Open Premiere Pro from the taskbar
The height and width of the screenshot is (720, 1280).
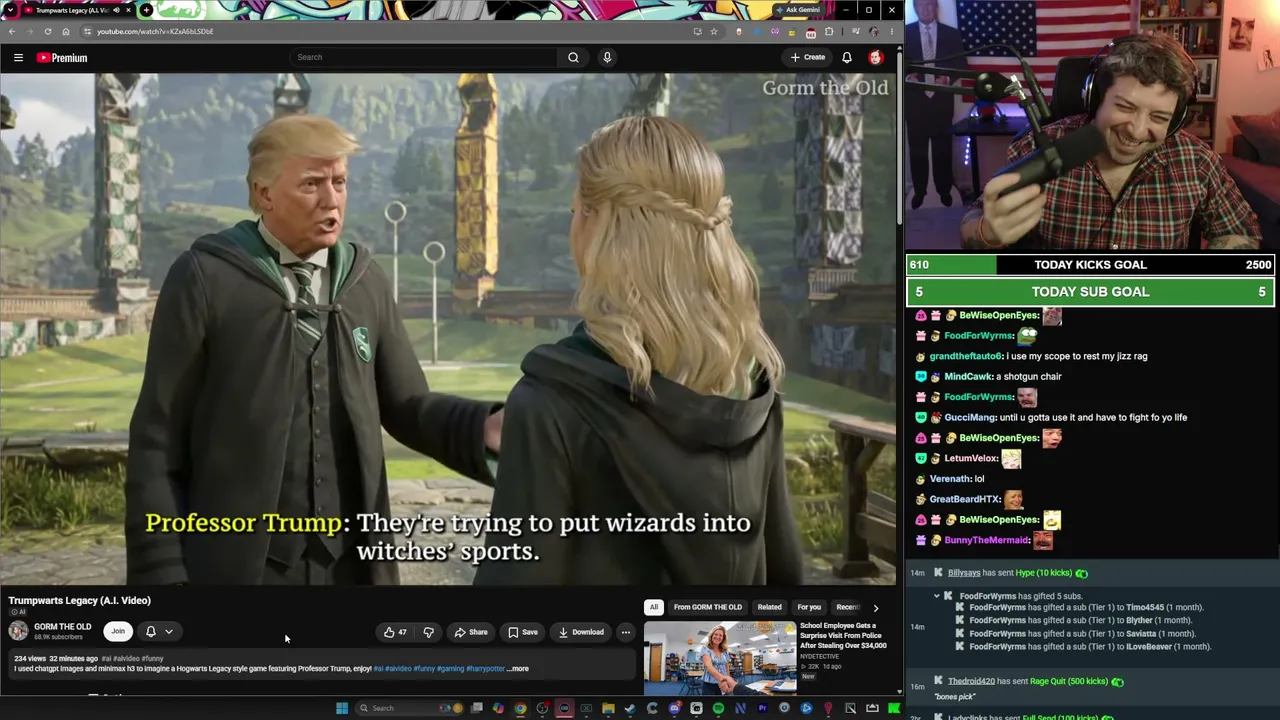point(762,708)
